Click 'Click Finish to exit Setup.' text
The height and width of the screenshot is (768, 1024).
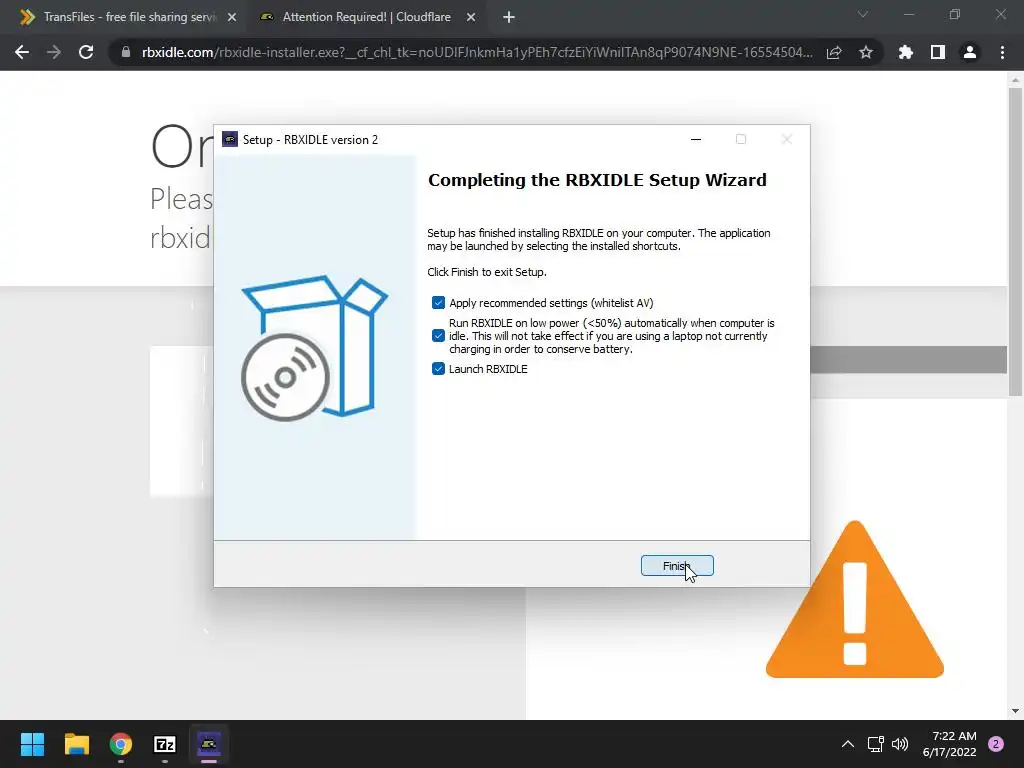(x=487, y=272)
